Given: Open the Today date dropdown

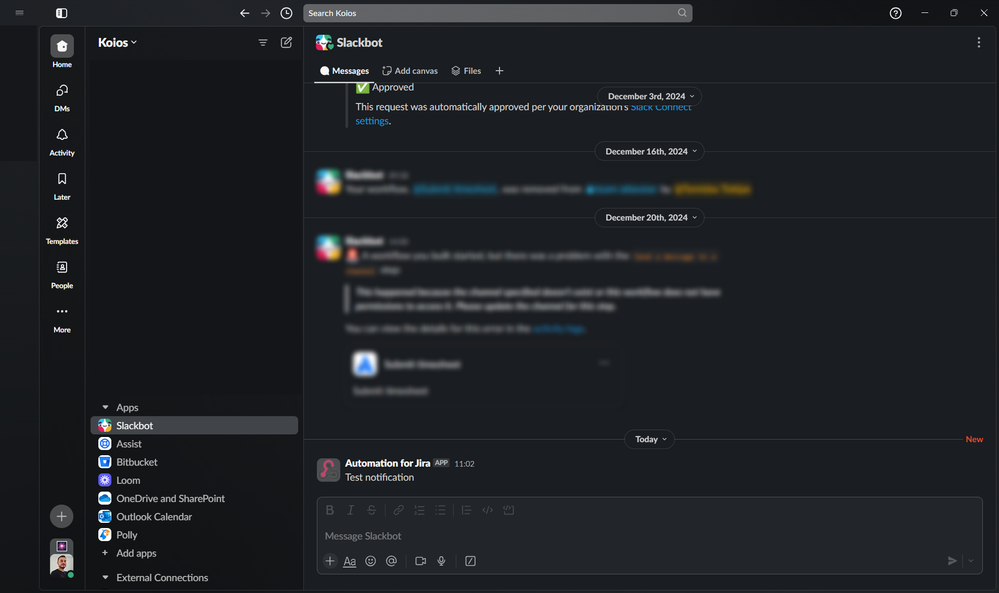Looking at the screenshot, I should coord(649,439).
